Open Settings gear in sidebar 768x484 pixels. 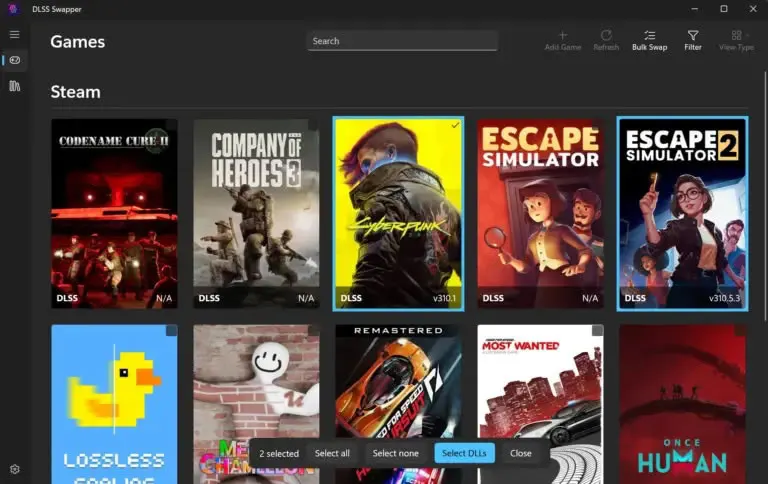pyautogui.click(x=15, y=469)
